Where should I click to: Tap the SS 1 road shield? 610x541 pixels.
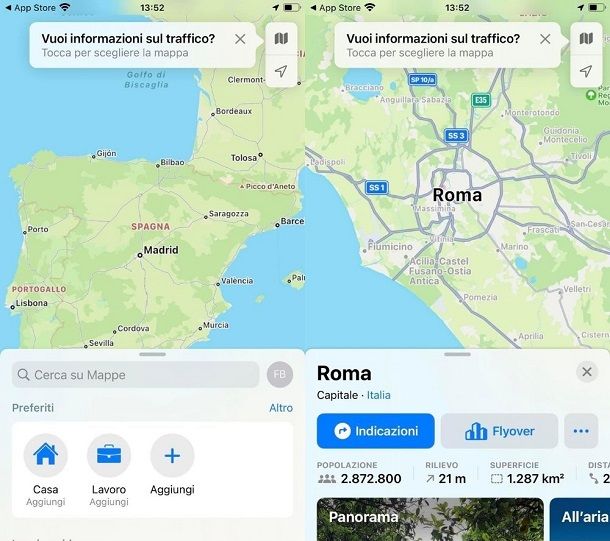377,188
